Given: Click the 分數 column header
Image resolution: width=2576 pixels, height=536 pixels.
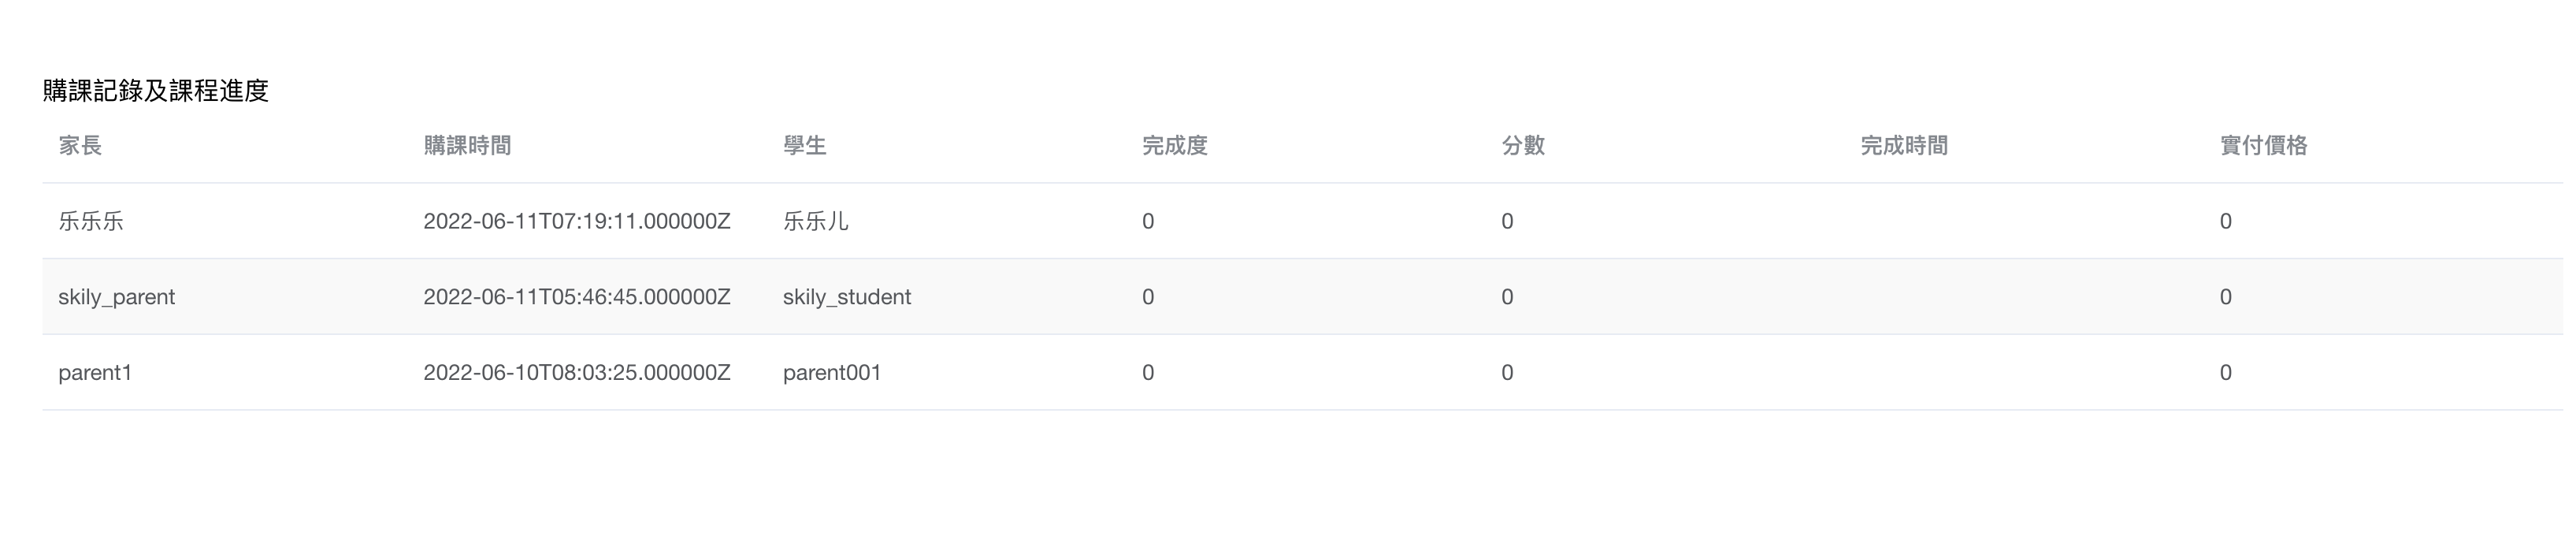Looking at the screenshot, I should 1523,146.
